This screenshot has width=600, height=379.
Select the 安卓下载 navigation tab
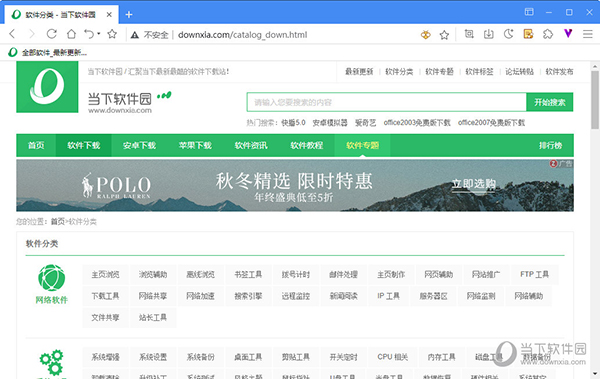[139, 145]
